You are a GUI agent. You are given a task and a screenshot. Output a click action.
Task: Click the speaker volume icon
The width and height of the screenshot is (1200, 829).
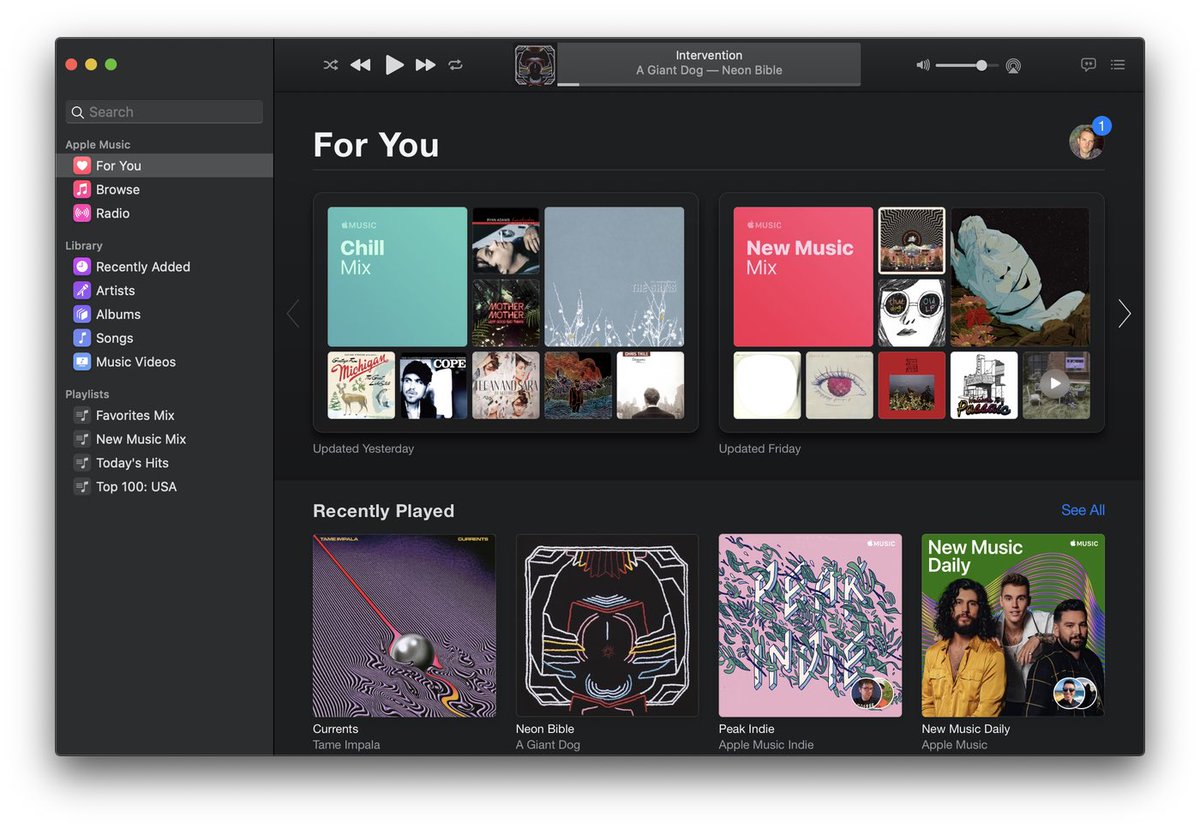point(923,65)
